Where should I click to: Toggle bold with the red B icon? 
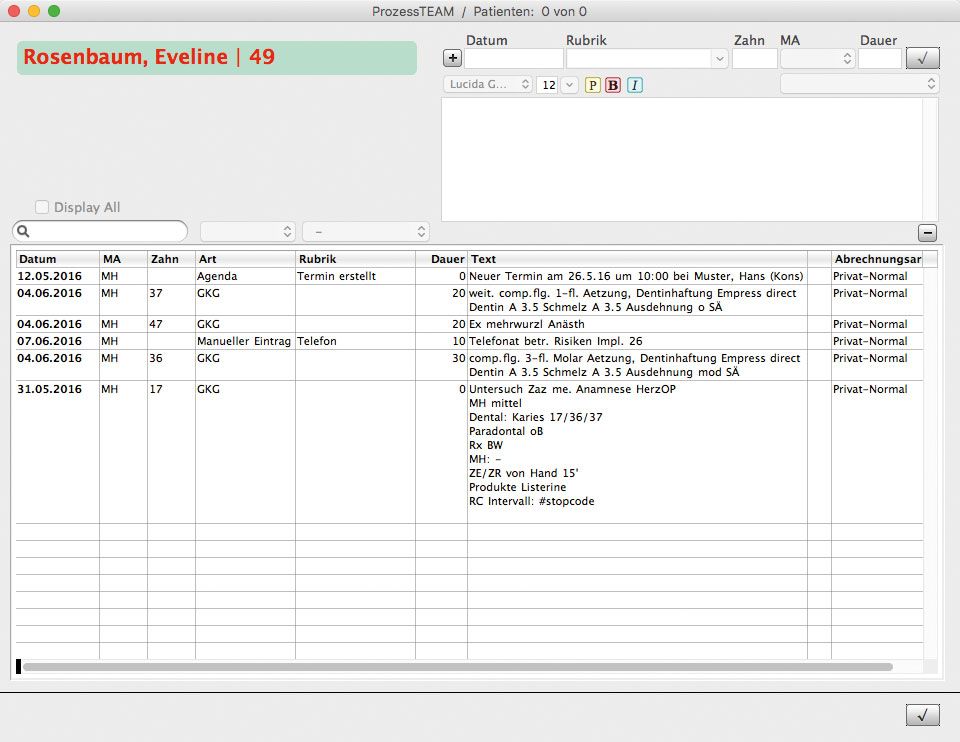pos(613,85)
